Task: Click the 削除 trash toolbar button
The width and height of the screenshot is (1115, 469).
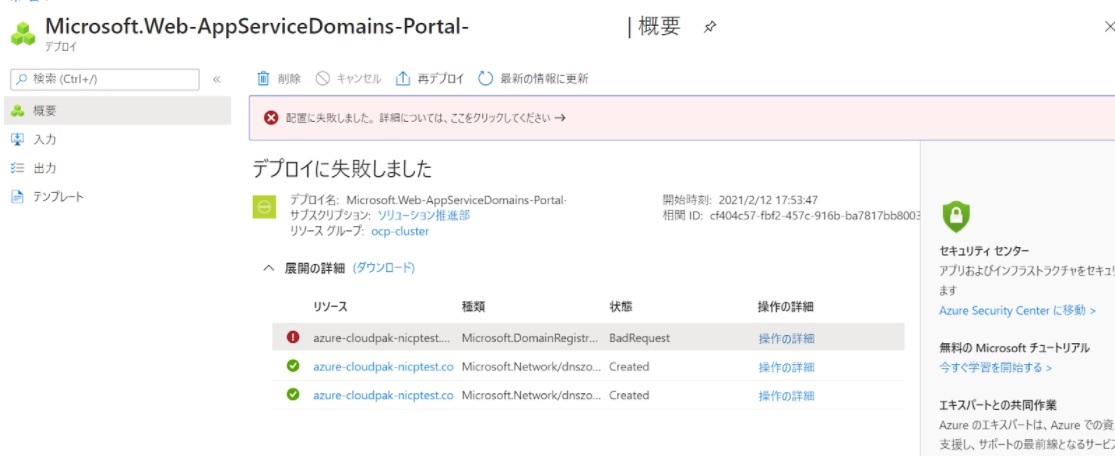Action: [x=279, y=78]
